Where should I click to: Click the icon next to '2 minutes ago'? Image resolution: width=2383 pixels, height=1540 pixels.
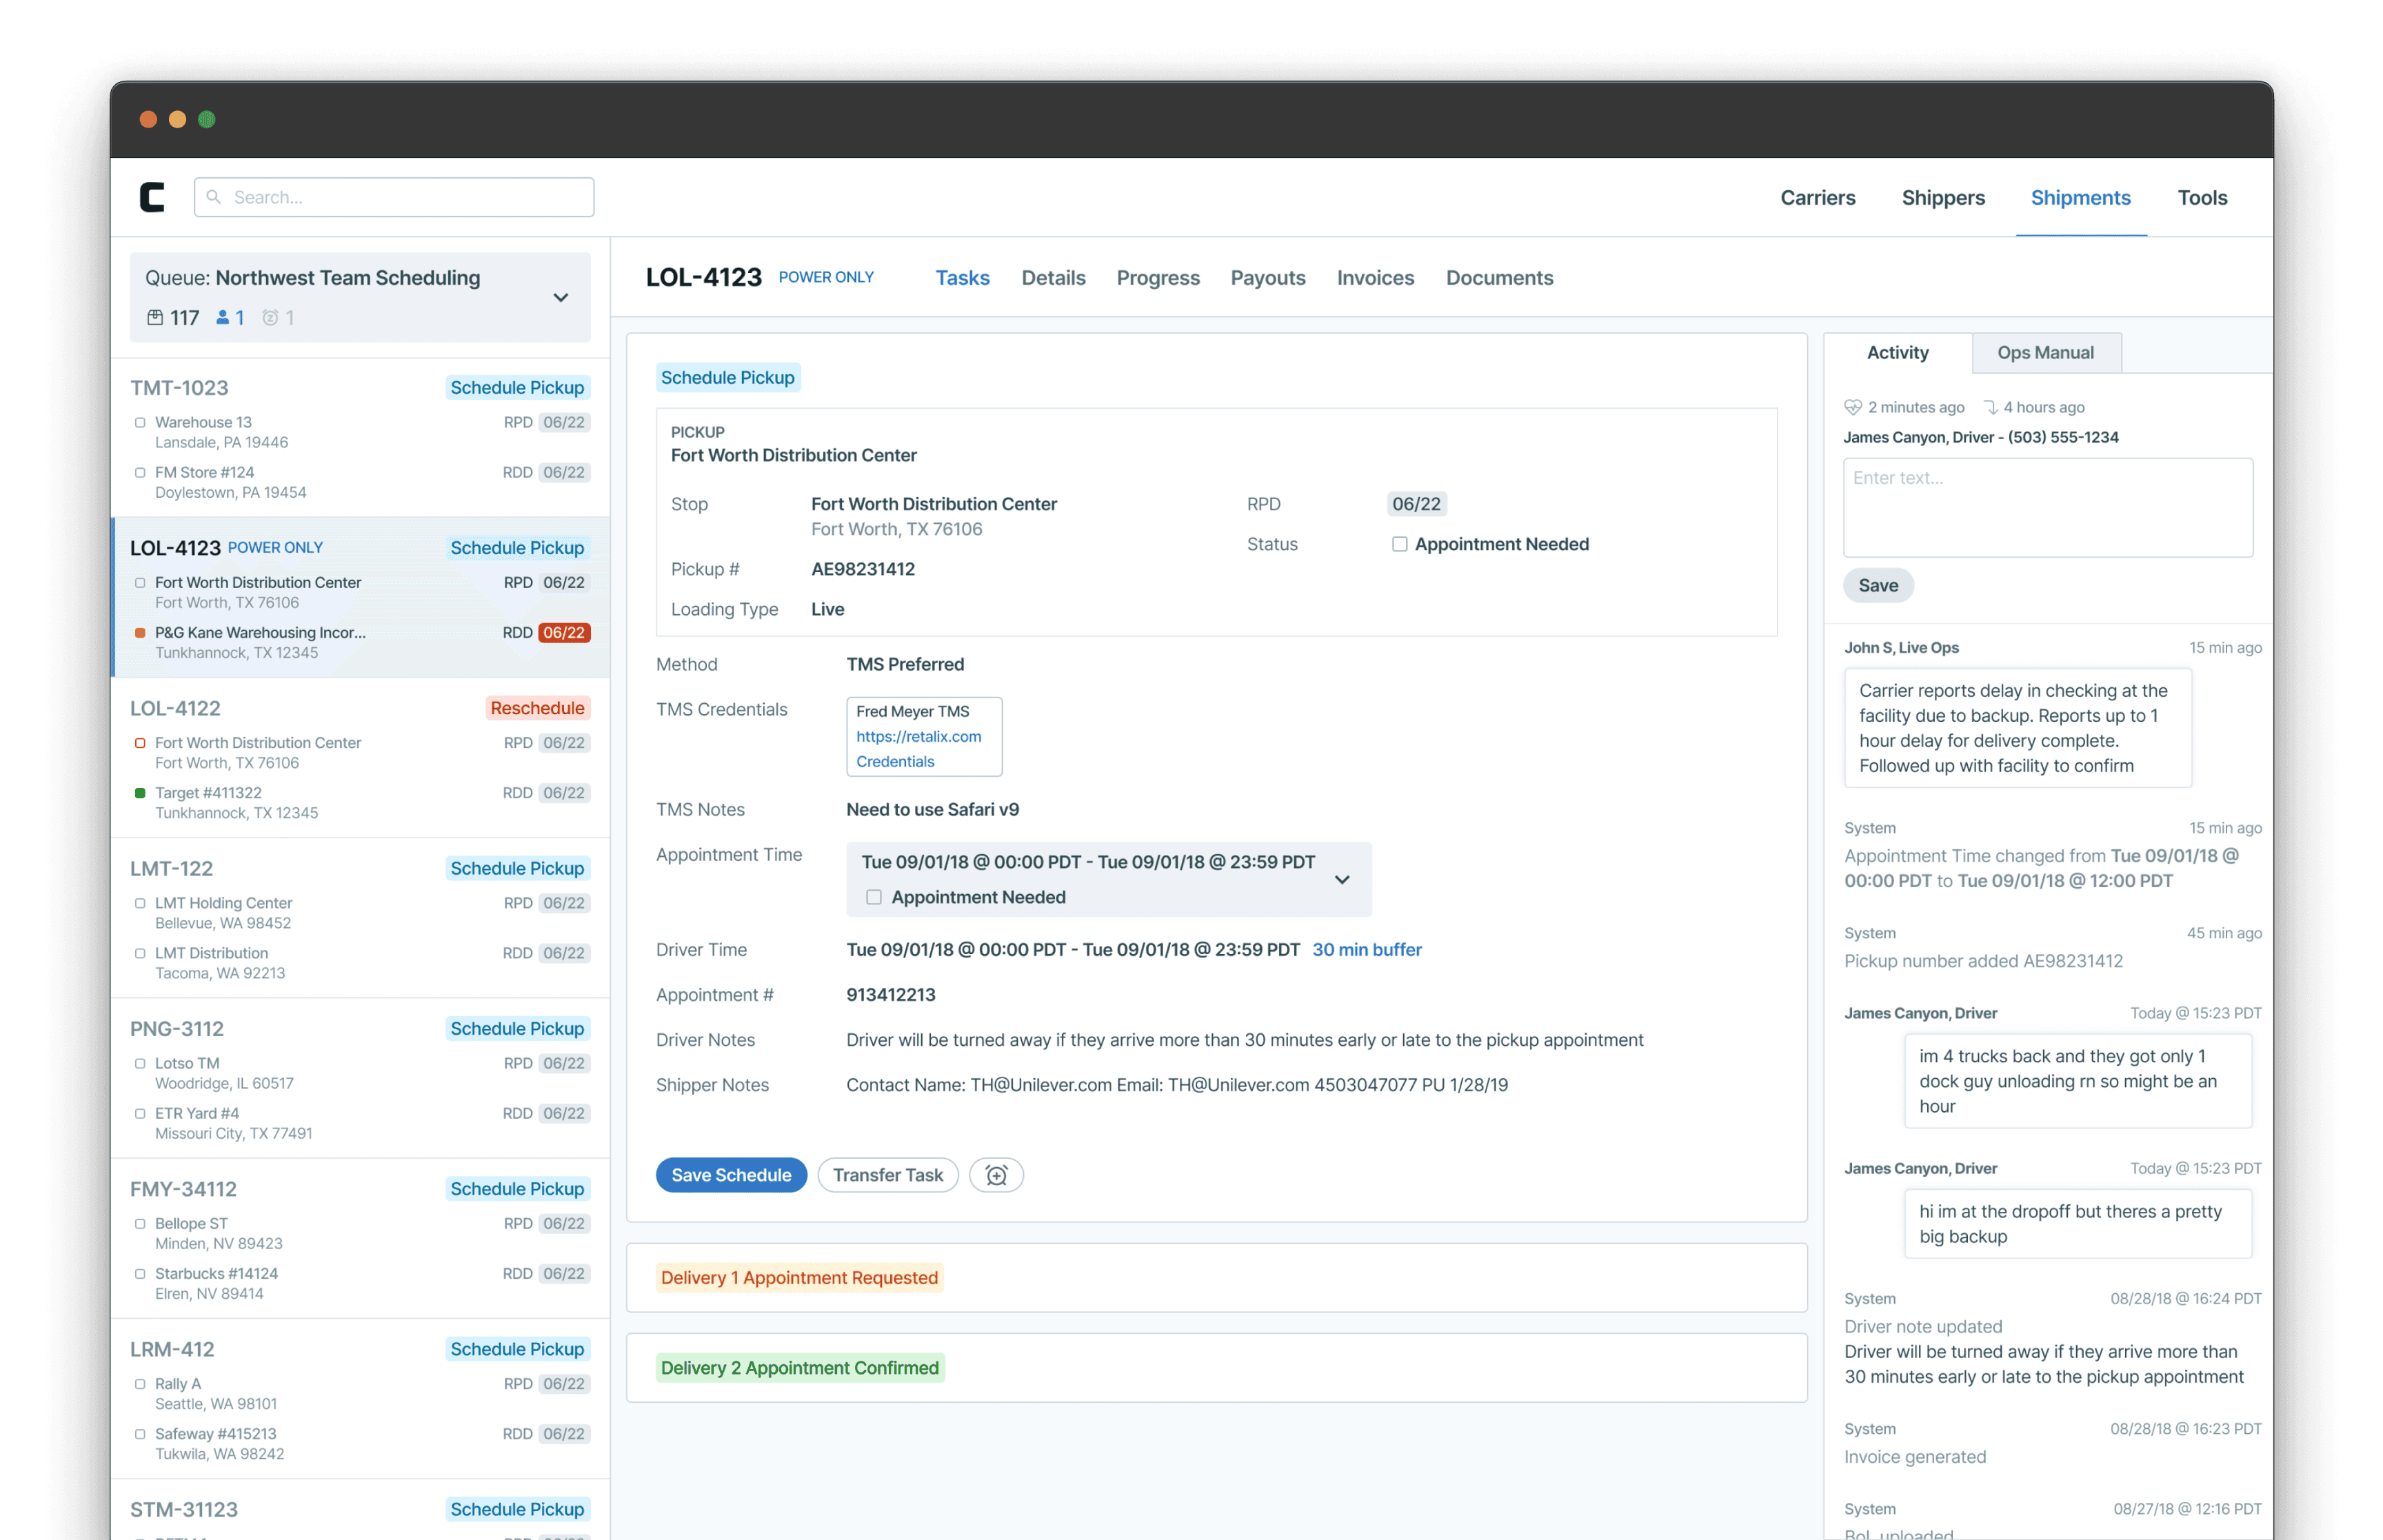pos(1853,407)
